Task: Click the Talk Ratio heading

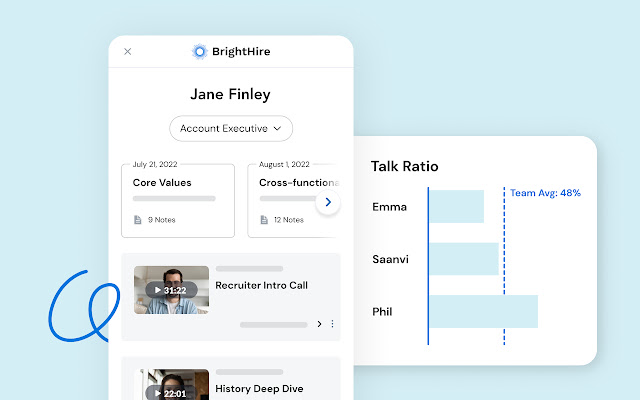Action: coord(404,167)
